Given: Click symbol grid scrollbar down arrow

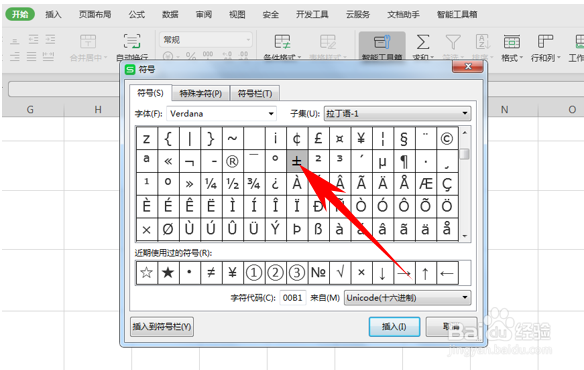Looking at the screenshot, I should tap(465, 236).
